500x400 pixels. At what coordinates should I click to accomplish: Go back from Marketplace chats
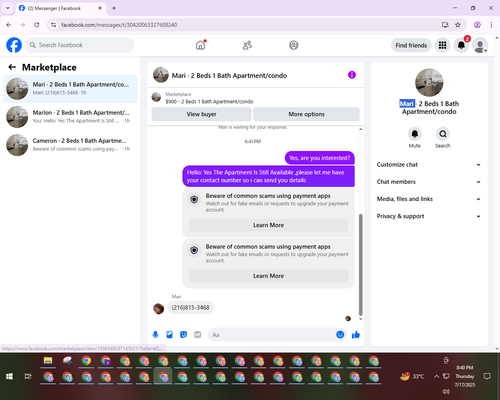coord(12,67)
